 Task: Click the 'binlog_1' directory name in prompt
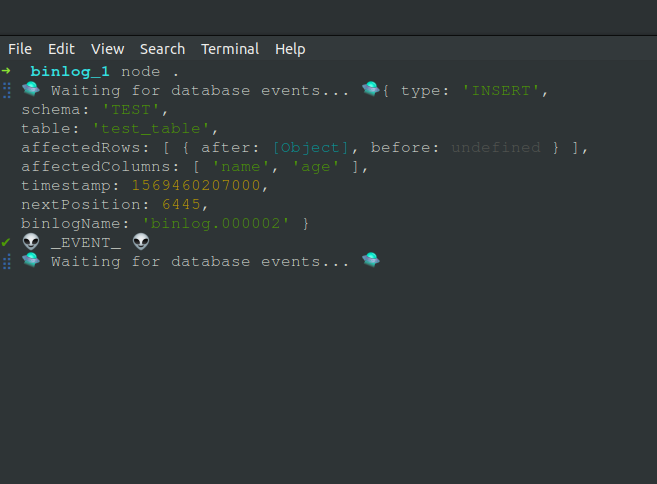click(x=70, y=72)
